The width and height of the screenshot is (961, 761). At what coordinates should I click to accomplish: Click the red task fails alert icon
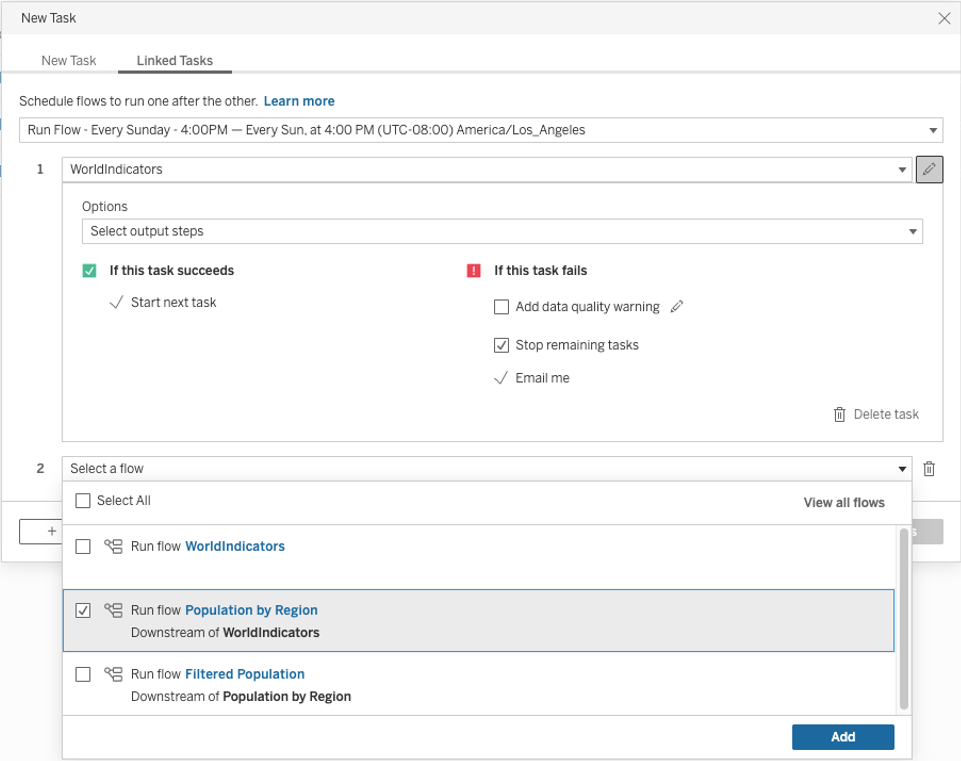tap(474, 270)
